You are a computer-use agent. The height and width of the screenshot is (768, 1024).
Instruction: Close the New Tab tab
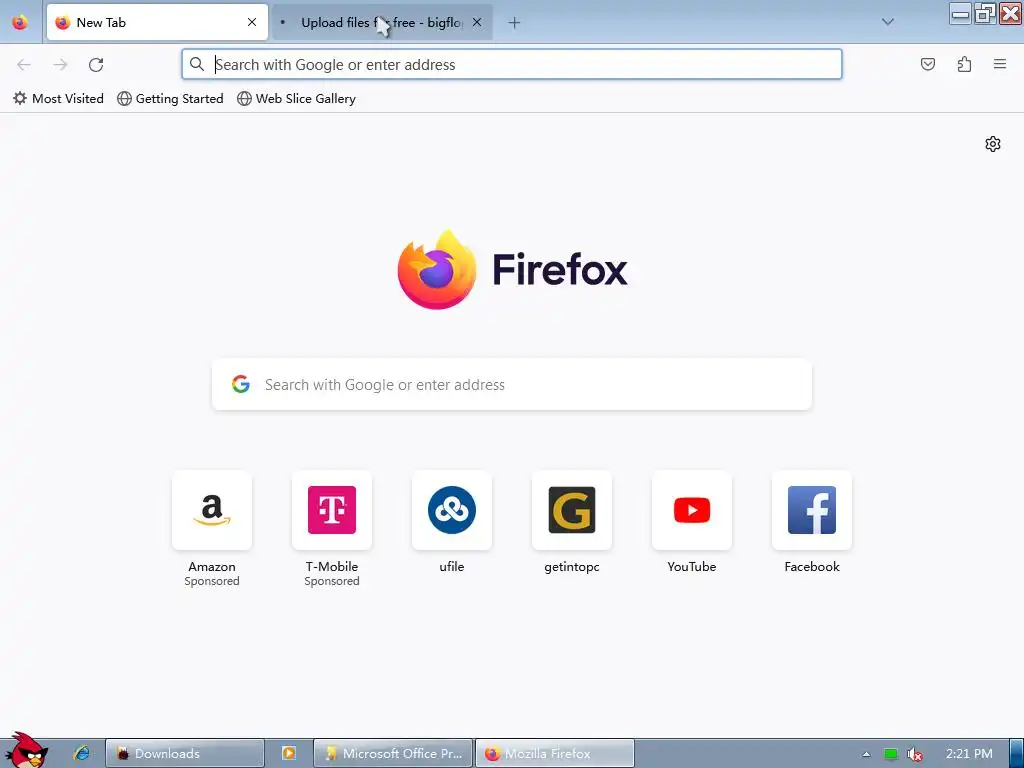click(x=252, y=22)
